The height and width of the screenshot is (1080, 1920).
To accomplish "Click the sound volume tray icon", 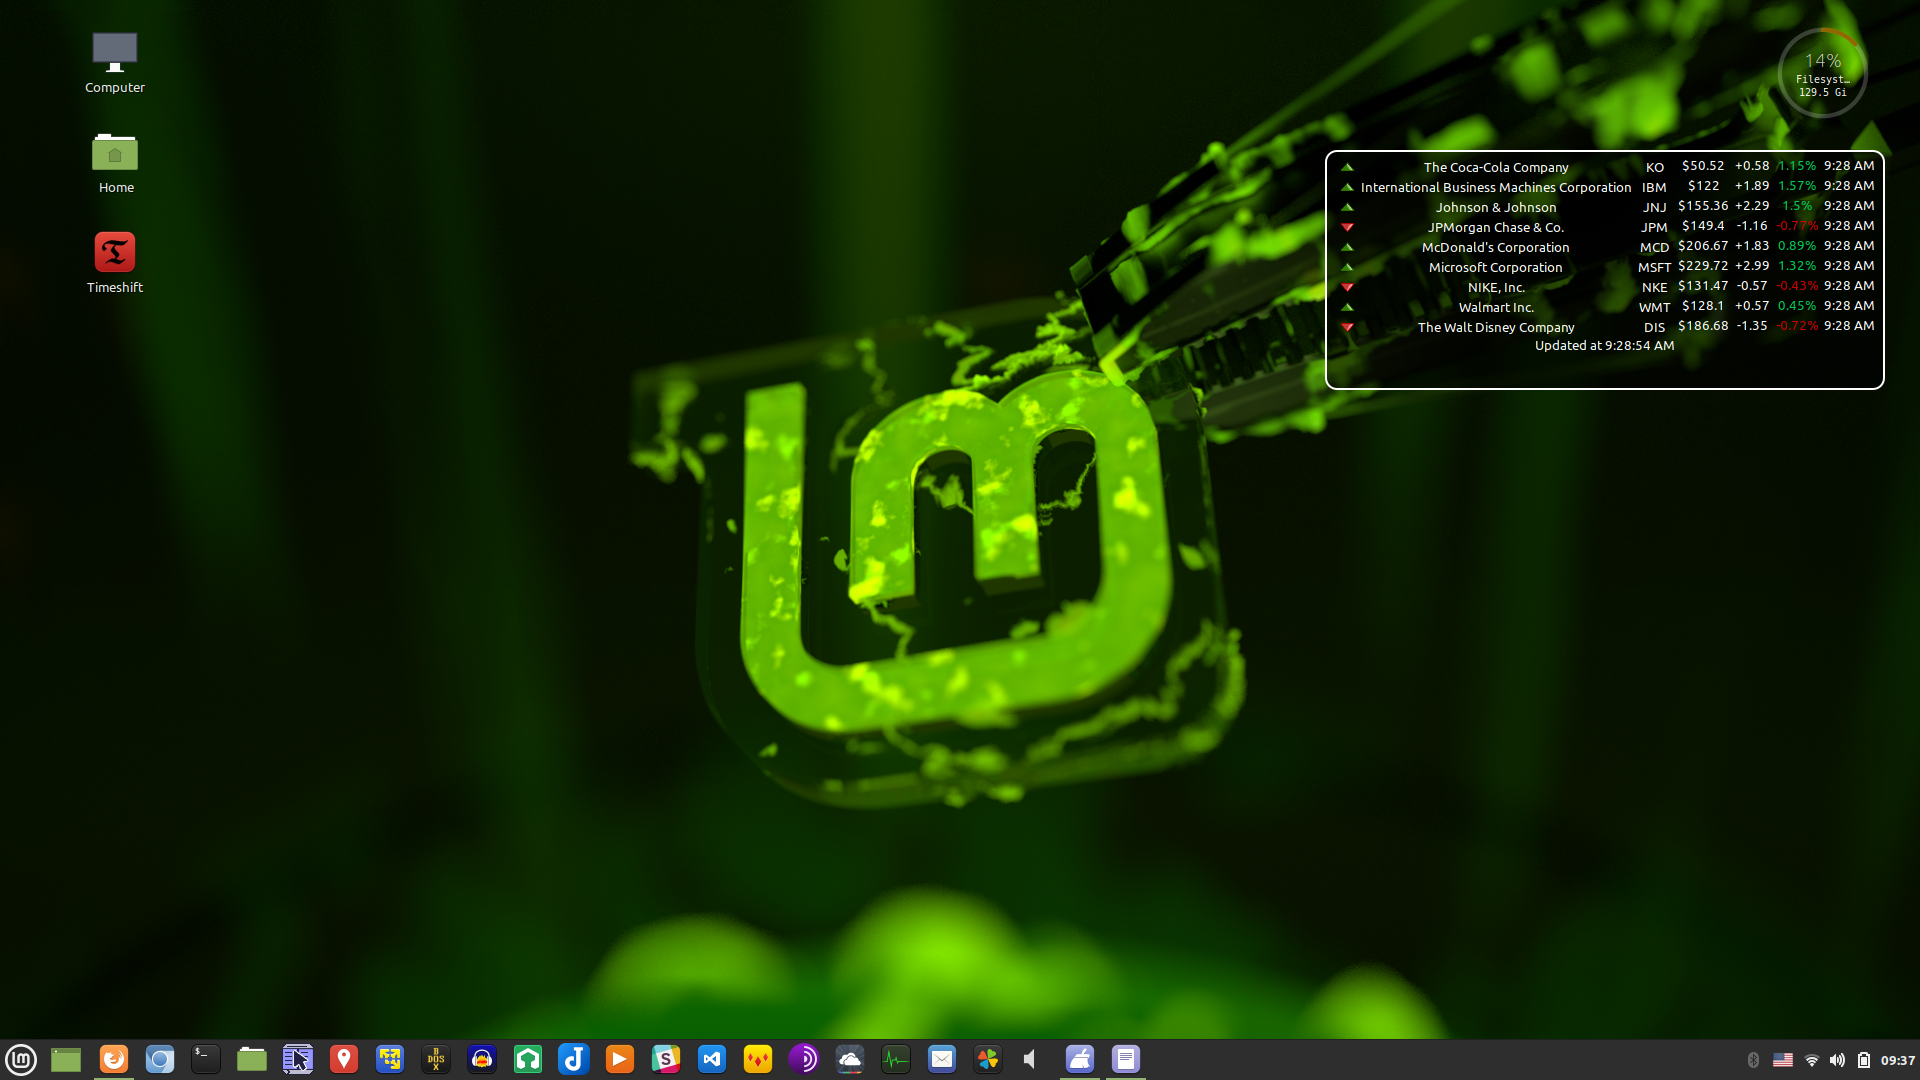I will (x=1837, y=1060).
